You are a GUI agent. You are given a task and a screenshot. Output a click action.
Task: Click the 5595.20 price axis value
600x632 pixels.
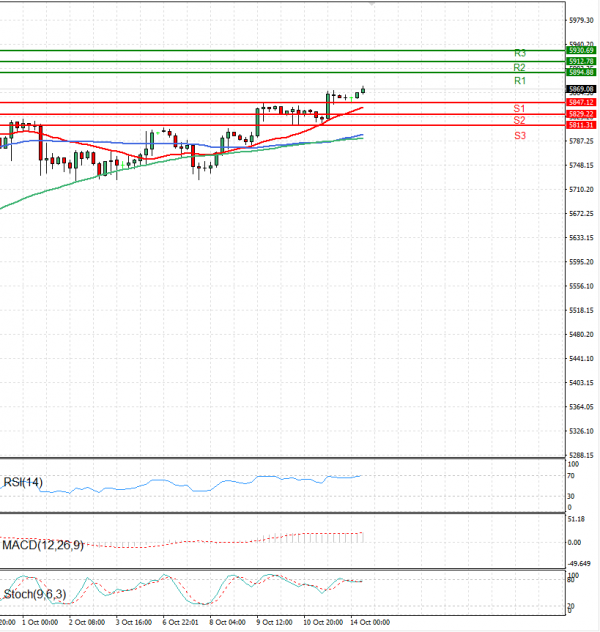point(581,262)
